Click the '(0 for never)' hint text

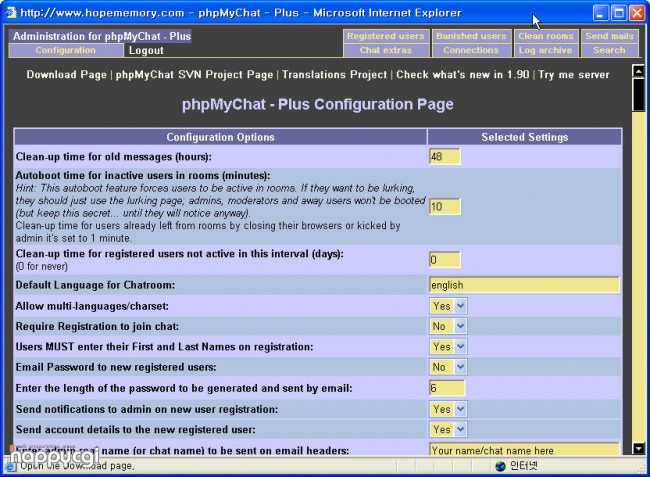tap(41, 266)
